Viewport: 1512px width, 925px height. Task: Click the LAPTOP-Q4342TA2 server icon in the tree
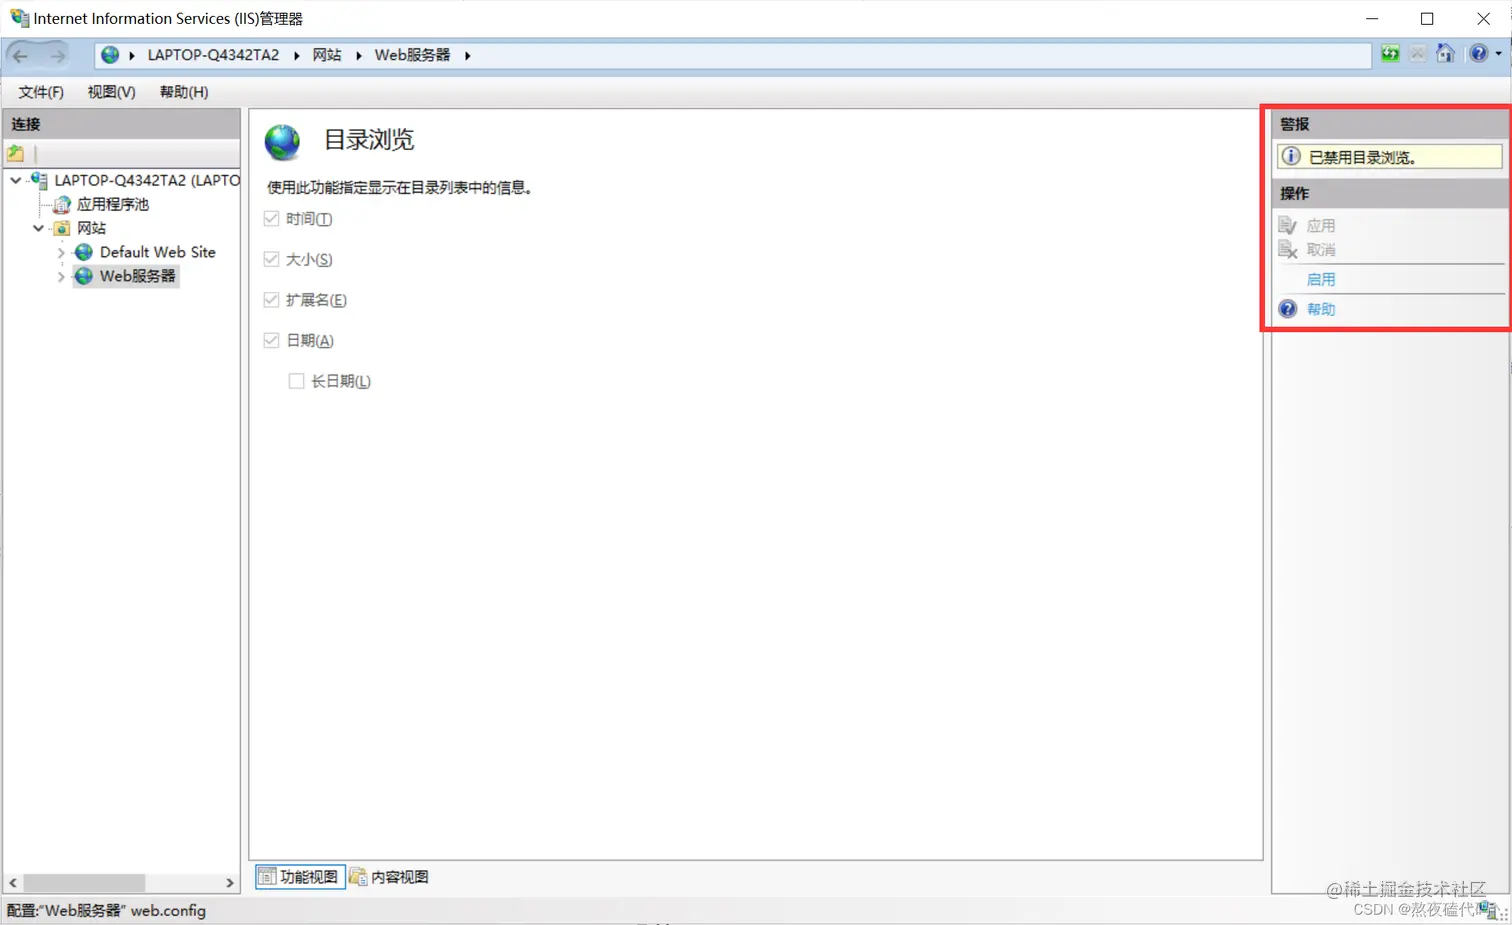[39, 180]
